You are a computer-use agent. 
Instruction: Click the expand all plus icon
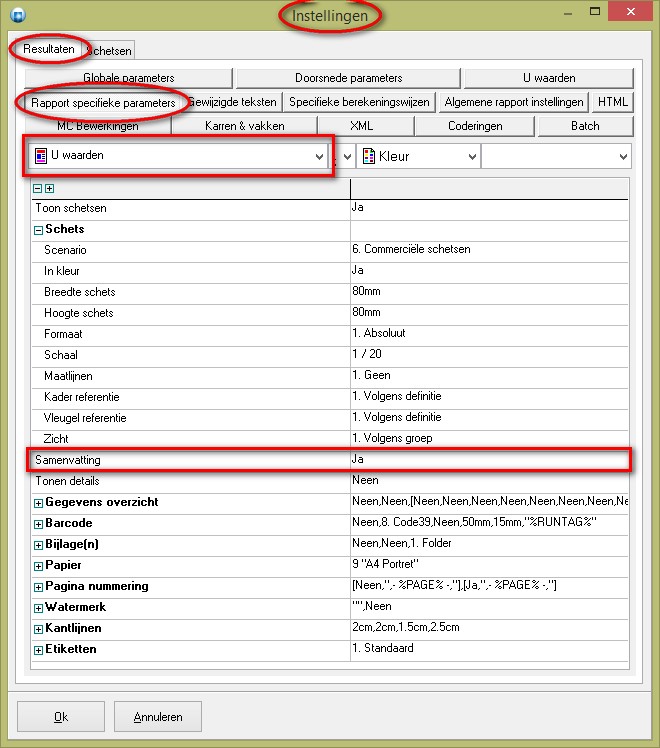49,188
